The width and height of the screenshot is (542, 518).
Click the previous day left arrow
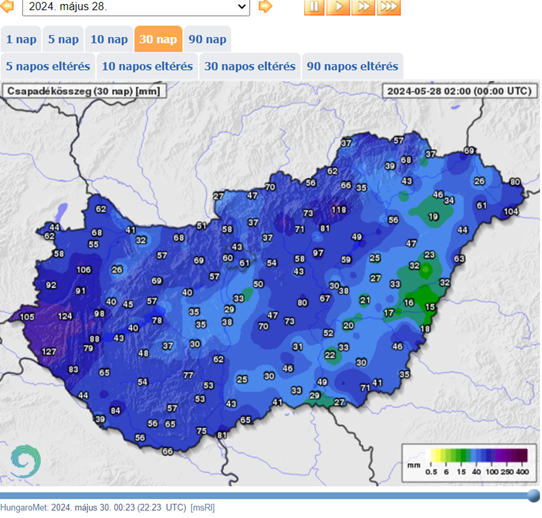pos(7,6)
